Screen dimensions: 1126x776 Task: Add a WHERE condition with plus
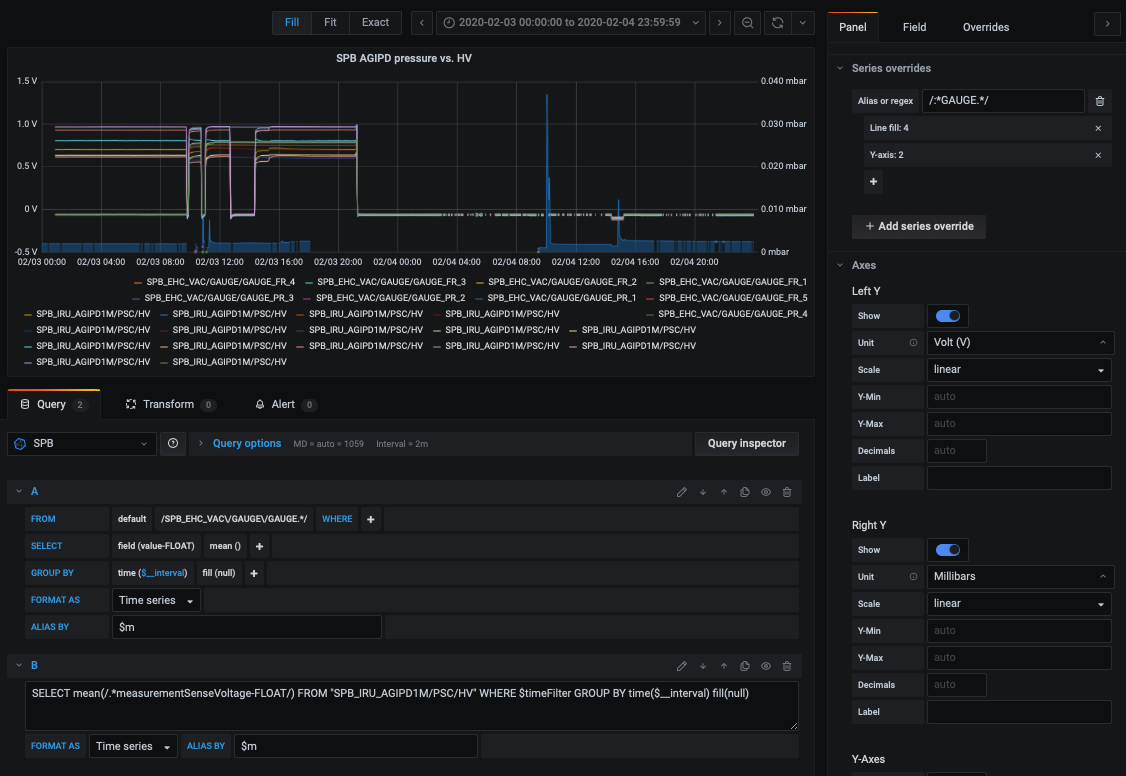point(371,519)
